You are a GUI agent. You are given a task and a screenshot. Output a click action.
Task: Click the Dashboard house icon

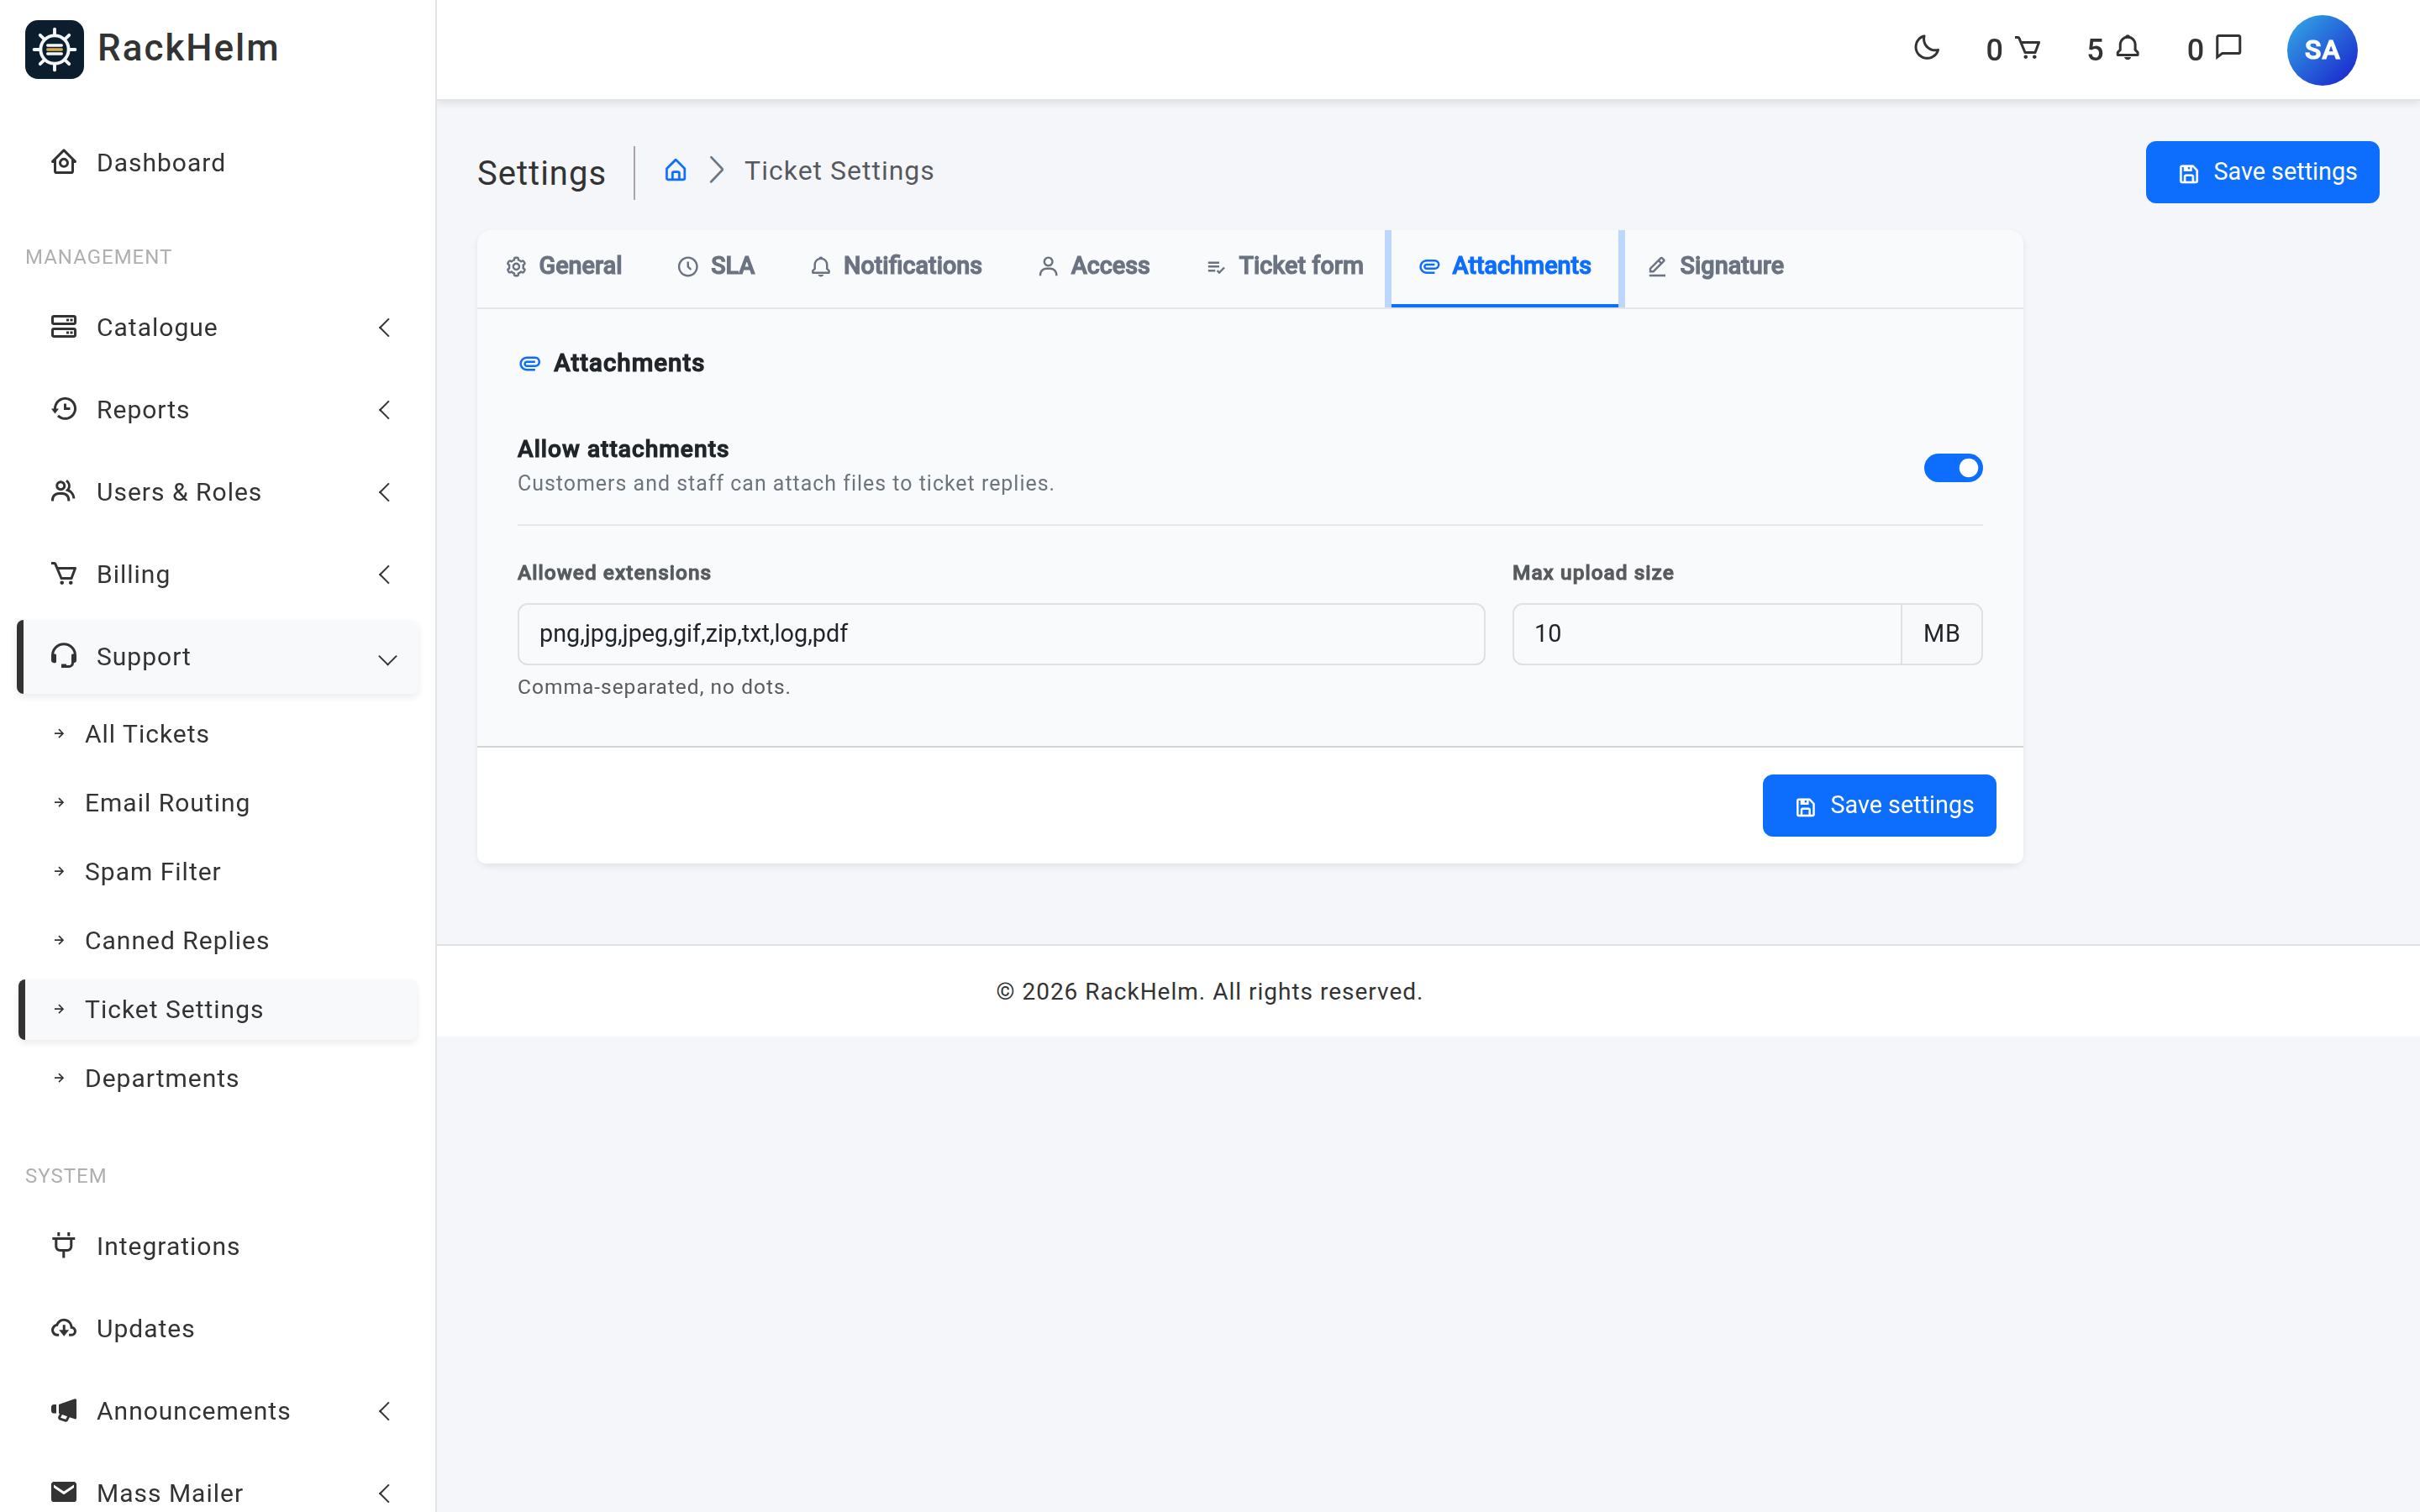(64, 162)
